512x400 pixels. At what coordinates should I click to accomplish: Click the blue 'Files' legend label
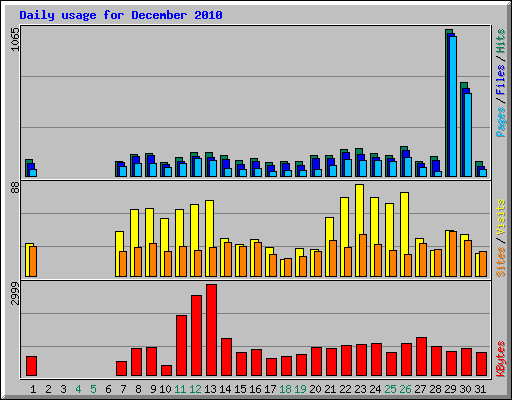click(501, 79)
